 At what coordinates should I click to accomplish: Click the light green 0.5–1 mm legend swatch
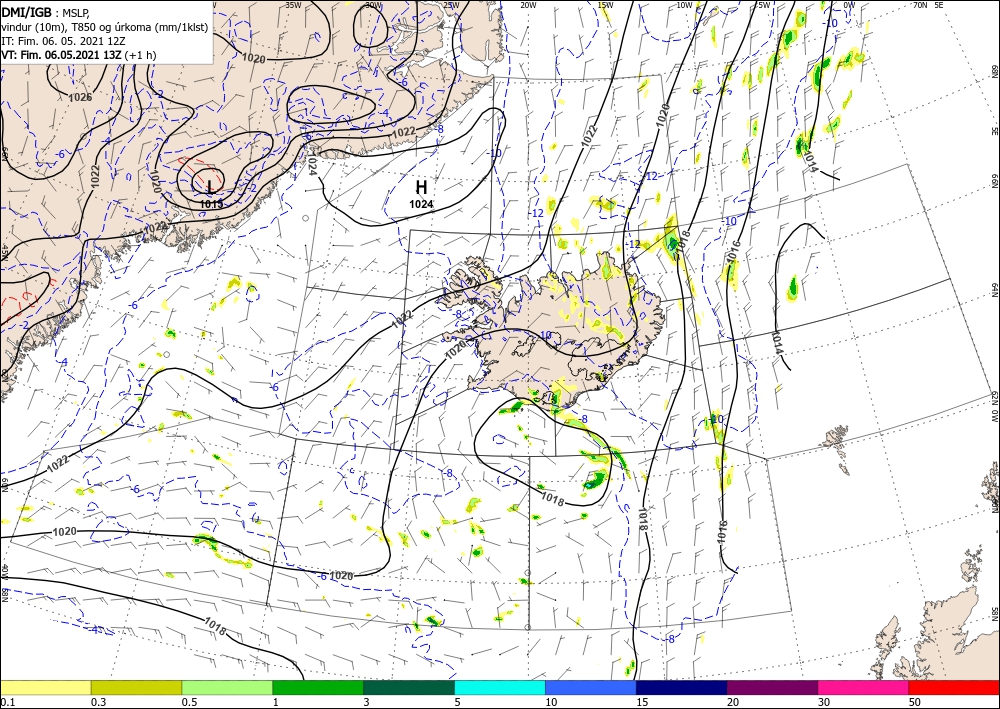click(x=227, y=688)
